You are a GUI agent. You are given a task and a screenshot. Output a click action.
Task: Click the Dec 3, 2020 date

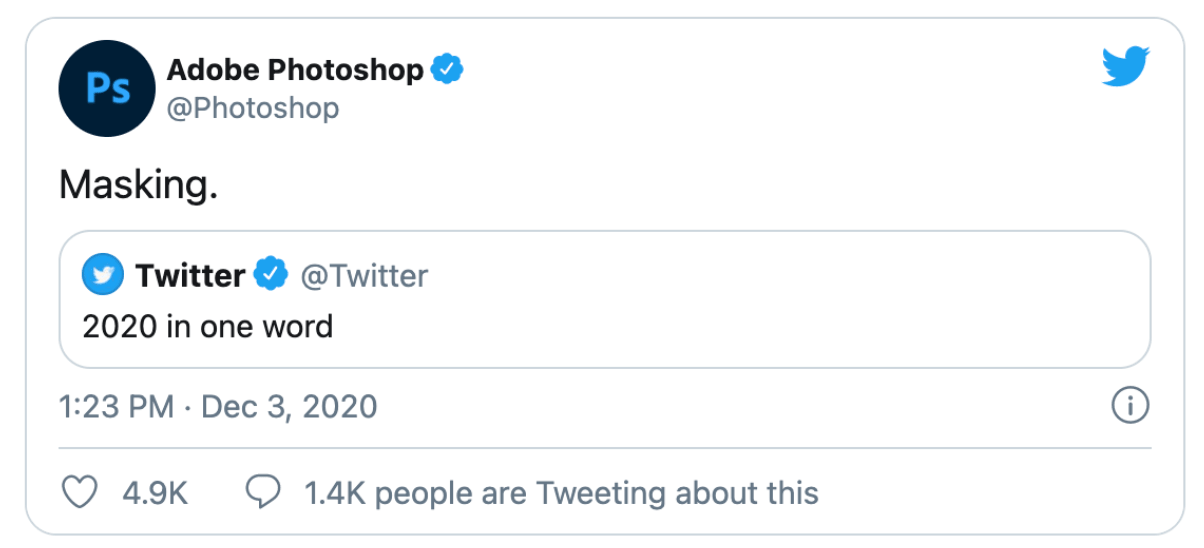[x=289, y=407]
